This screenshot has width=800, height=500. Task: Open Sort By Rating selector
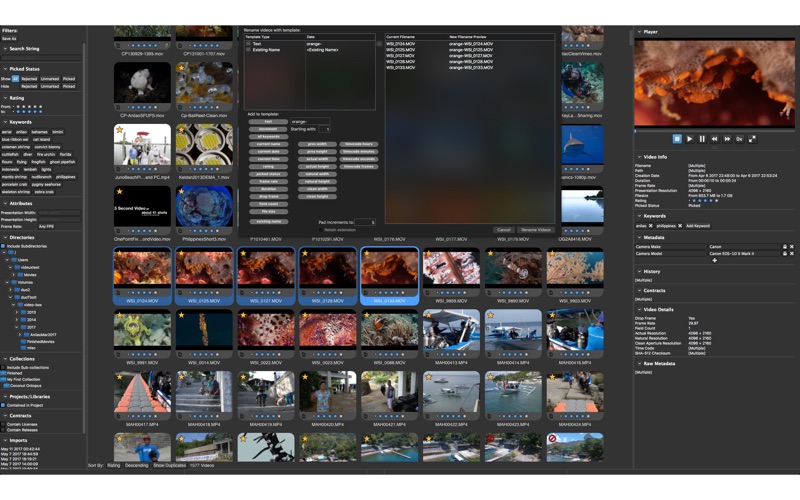pyautogui.click(x=114, y=465)
